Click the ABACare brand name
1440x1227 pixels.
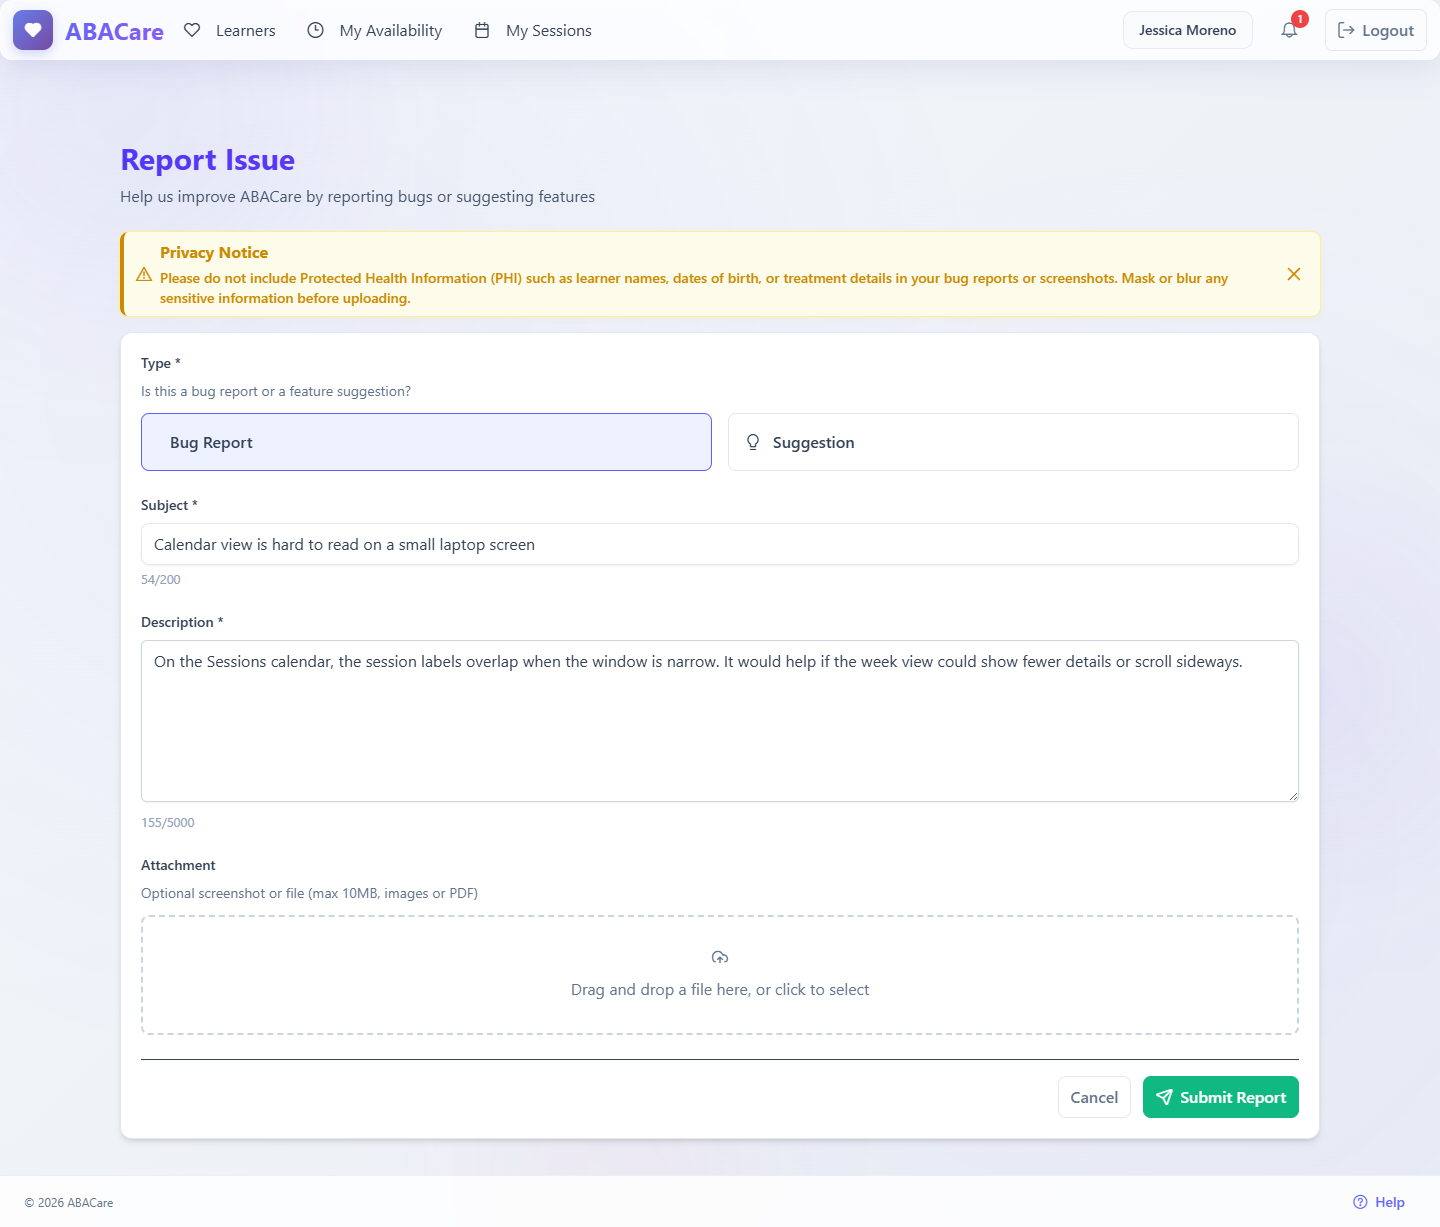(x=114, y=31)
